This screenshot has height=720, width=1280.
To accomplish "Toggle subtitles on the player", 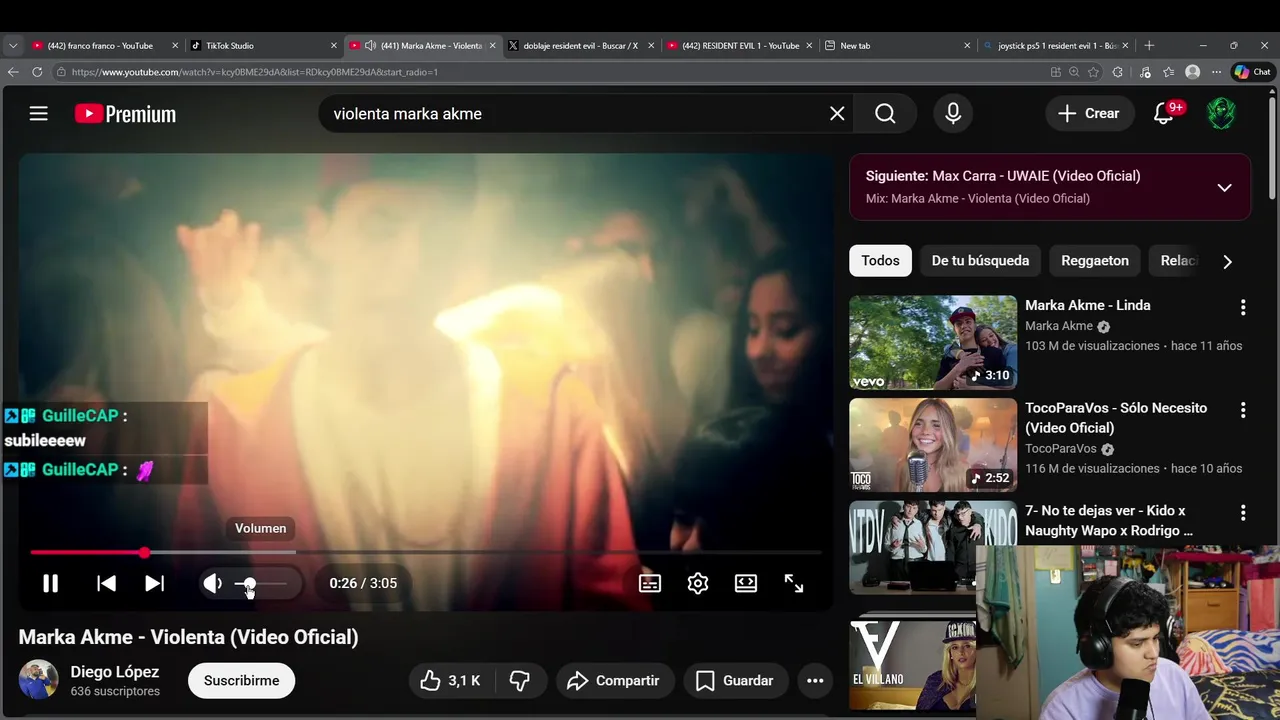I will pos(650,583).
